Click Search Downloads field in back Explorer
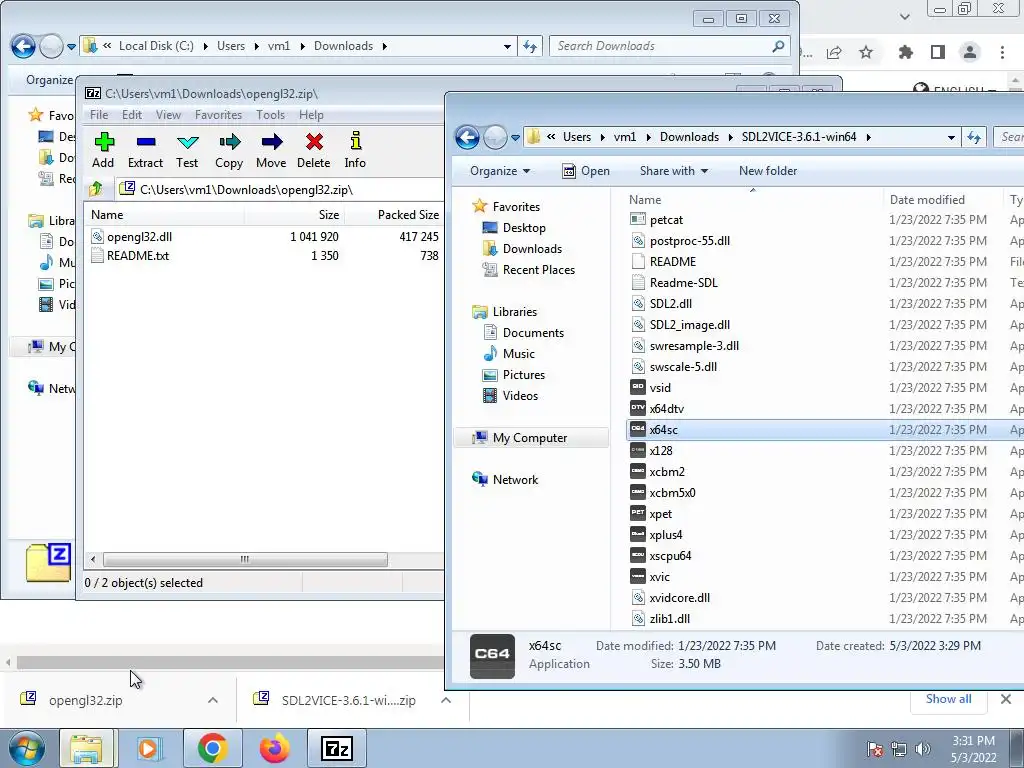The image size is (1024, 768). point(669,46)
